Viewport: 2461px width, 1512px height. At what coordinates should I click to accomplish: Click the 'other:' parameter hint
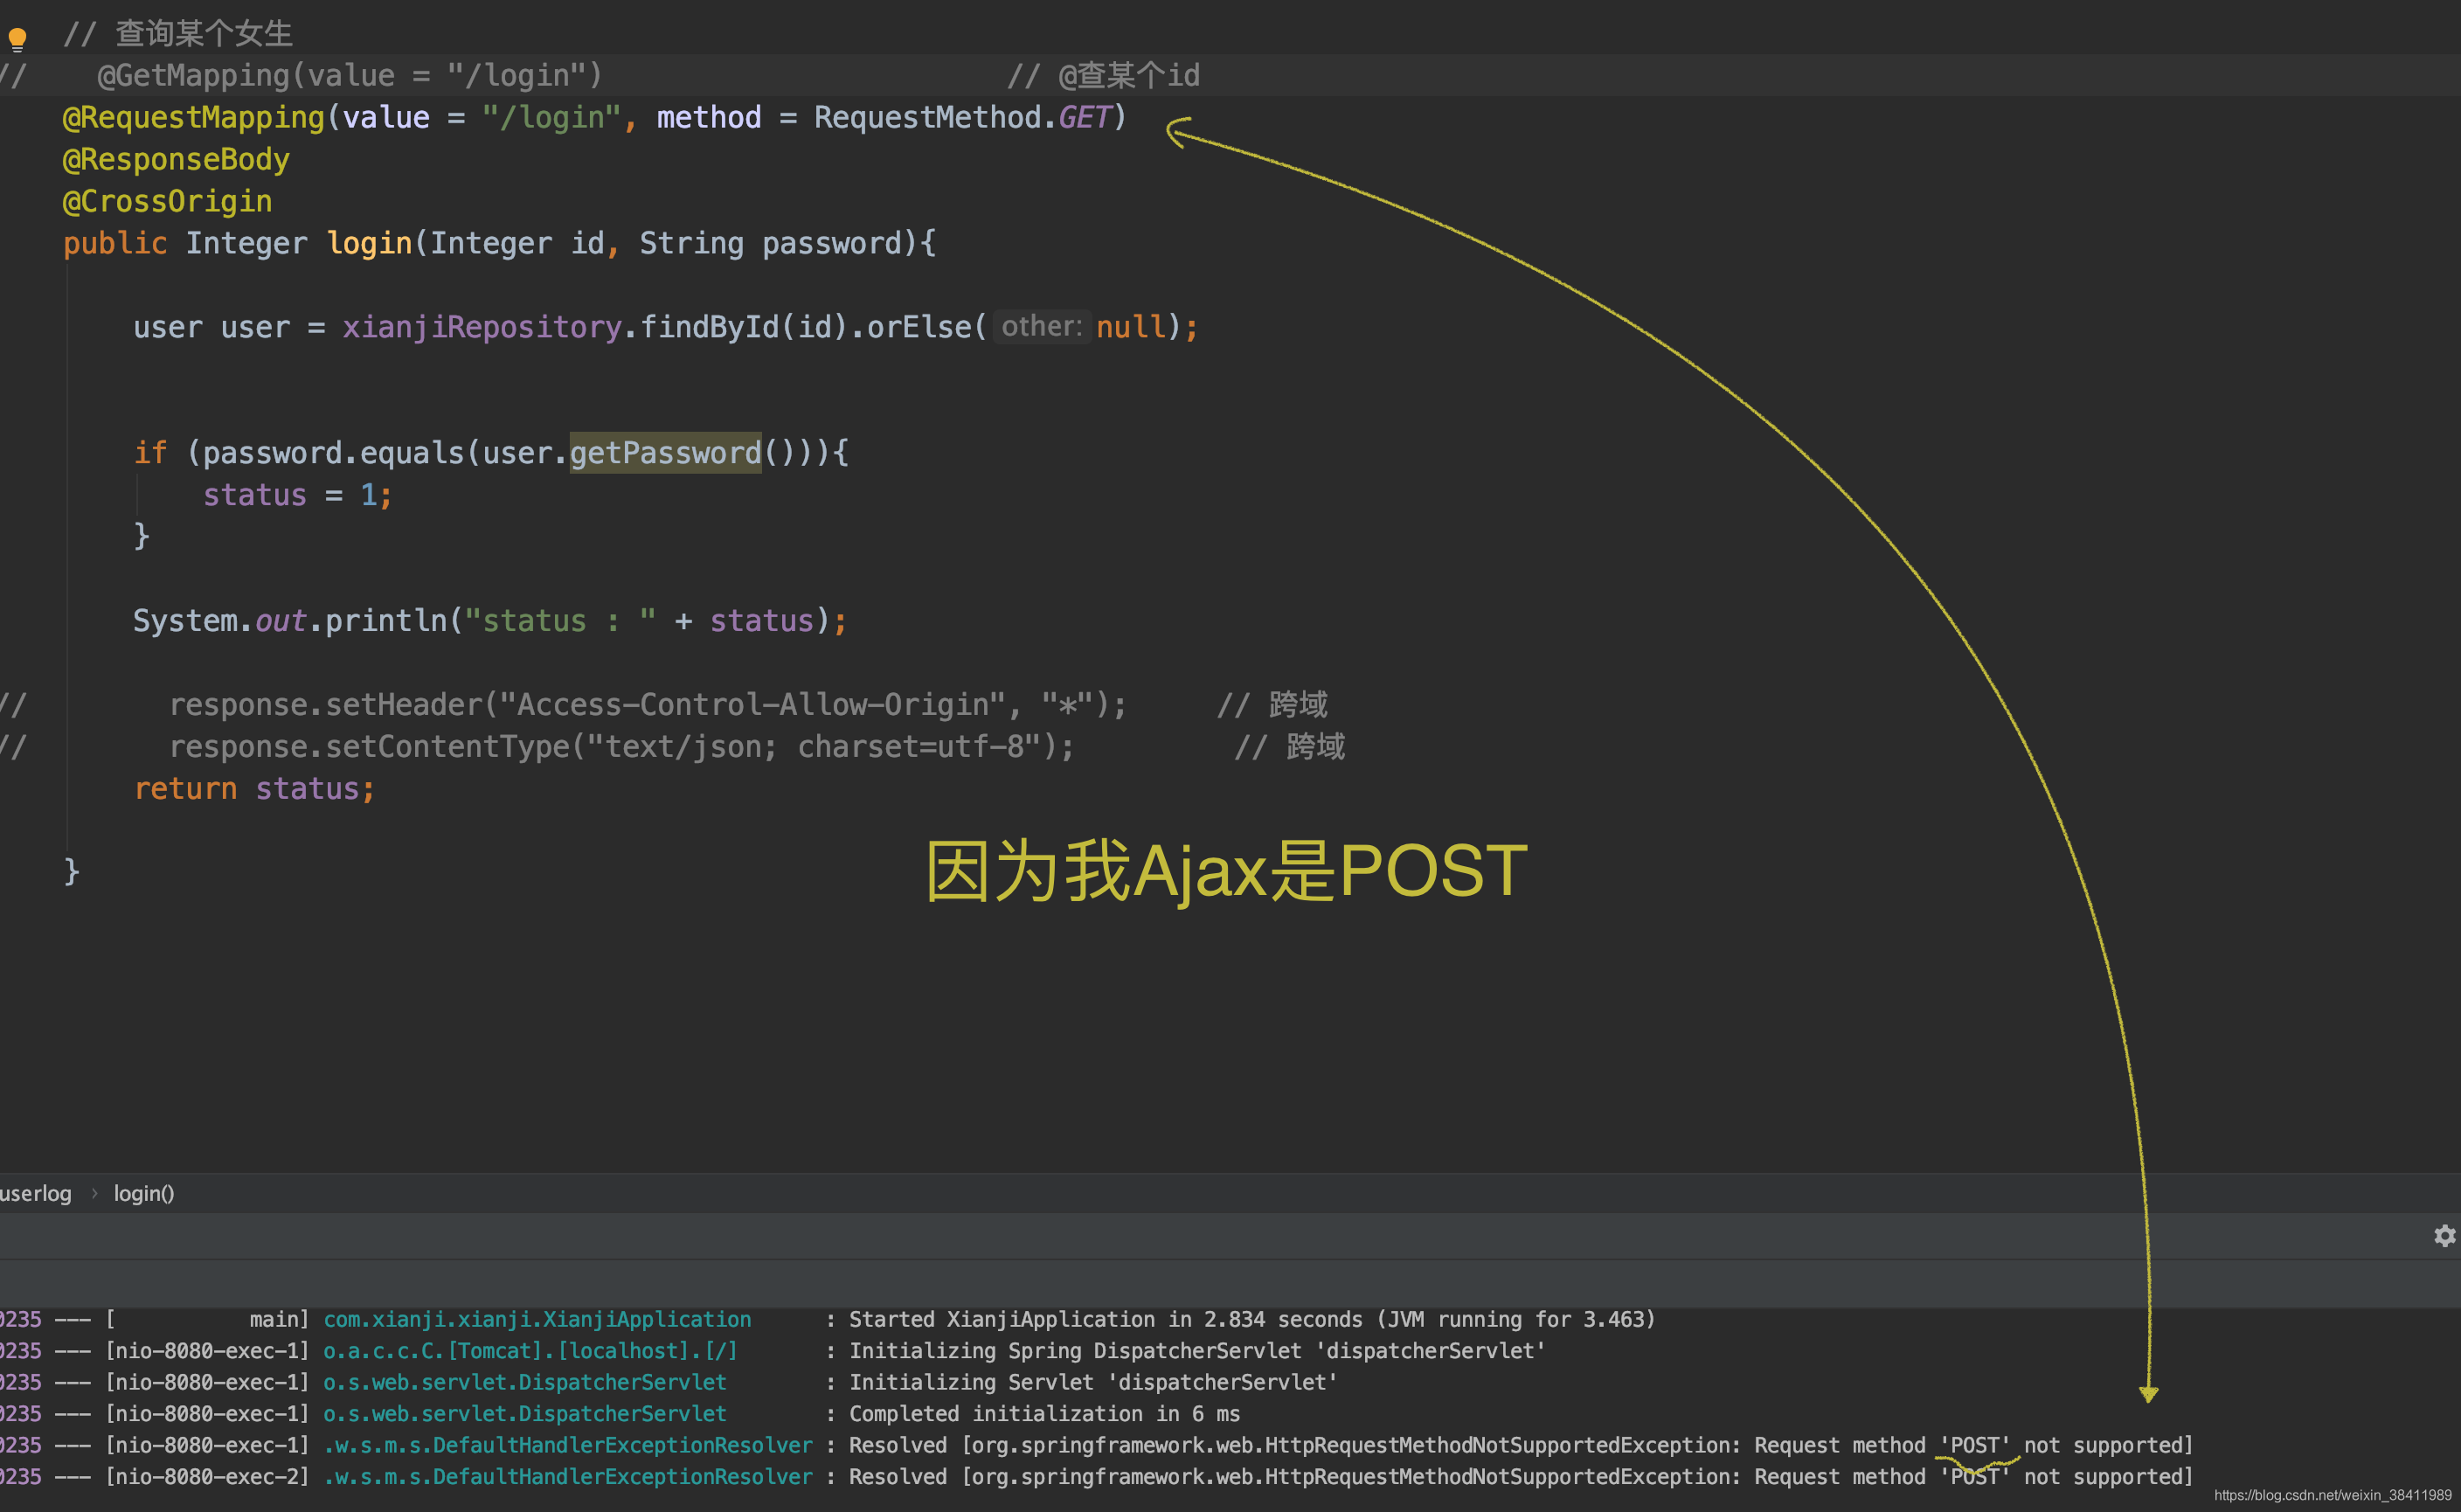tap(1040, 327)
